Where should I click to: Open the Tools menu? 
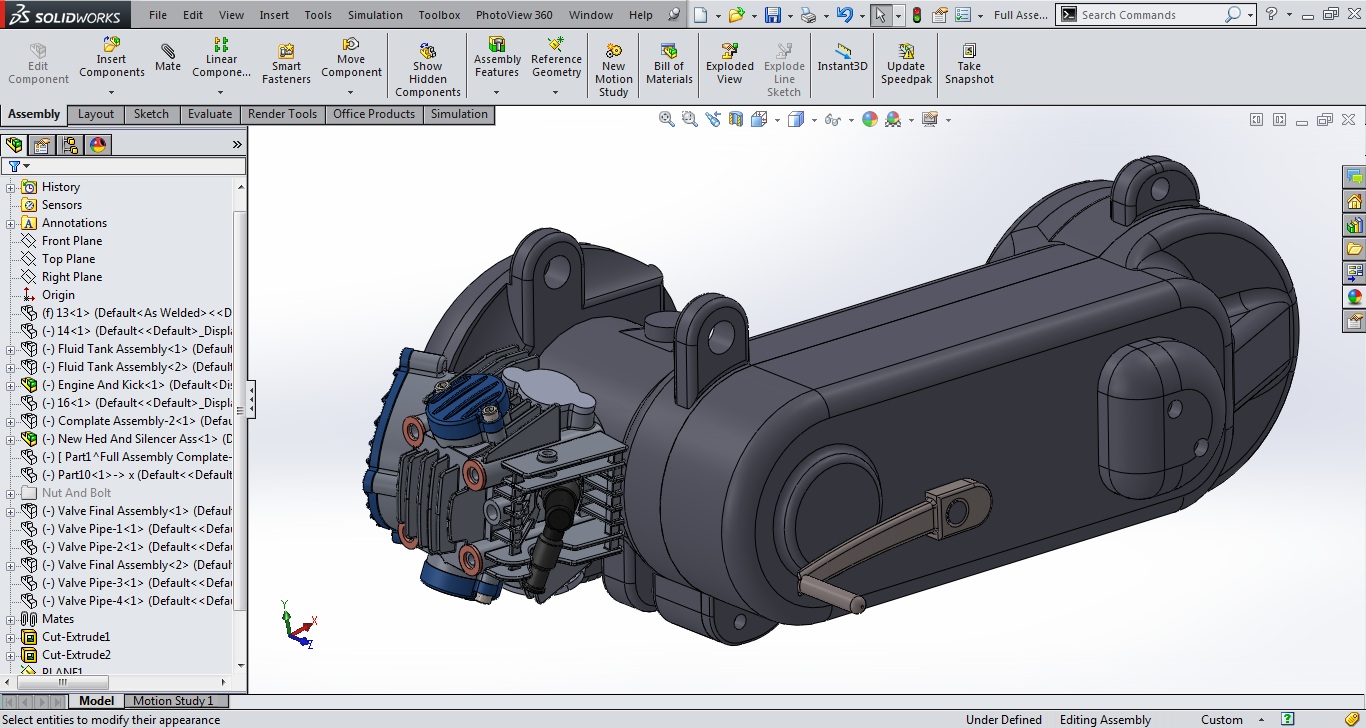tap(318, 15)
